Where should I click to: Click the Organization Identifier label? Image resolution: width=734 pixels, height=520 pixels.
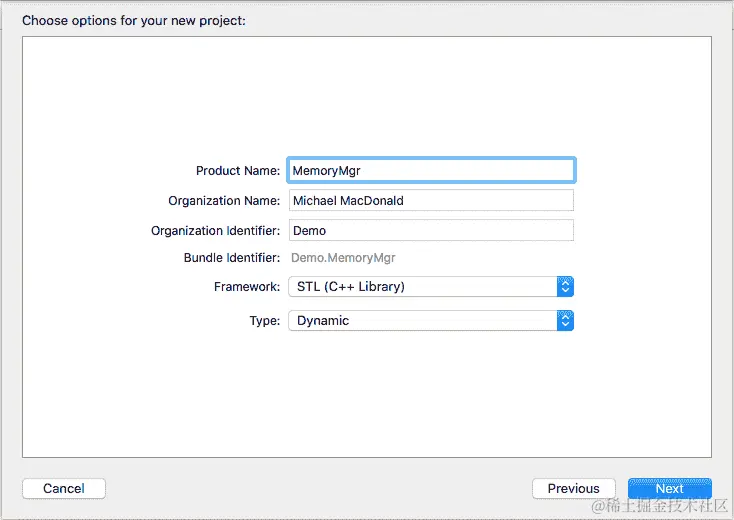coord(215,231)
